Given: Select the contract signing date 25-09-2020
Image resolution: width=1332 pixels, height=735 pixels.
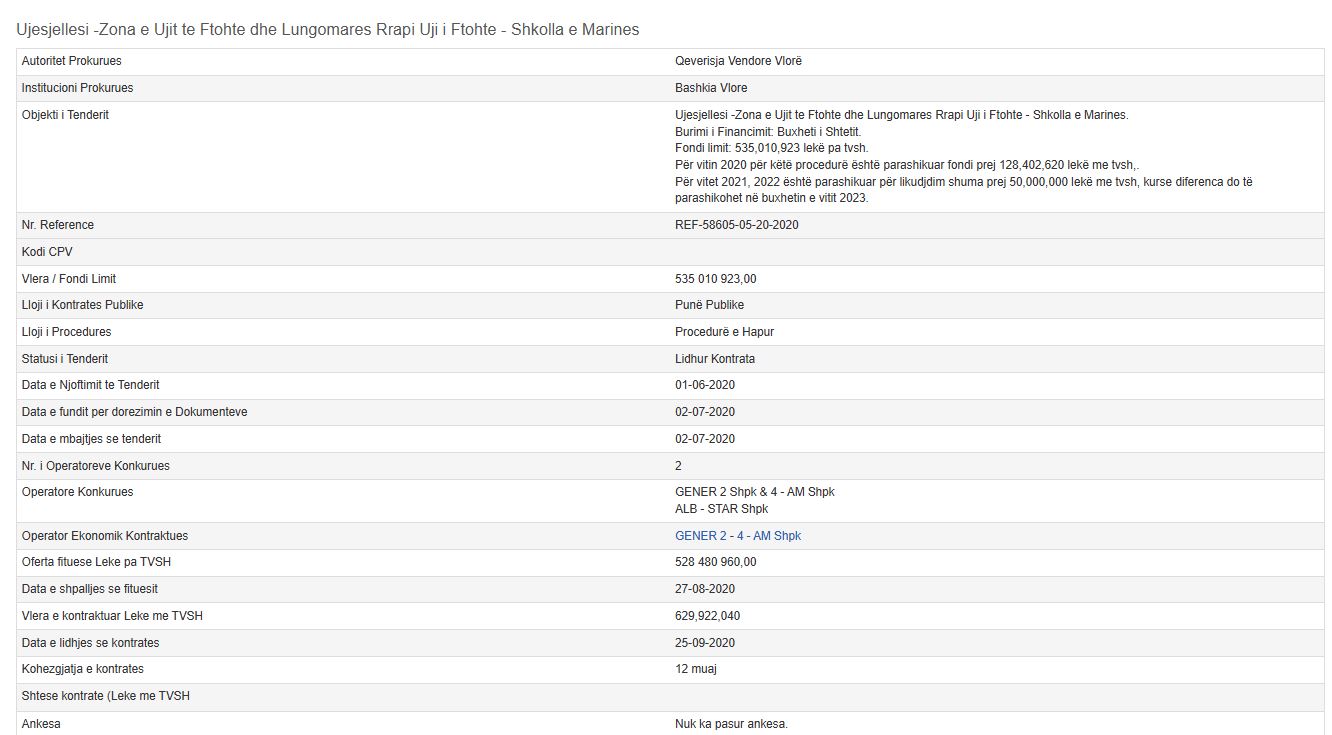Looking at the screenshot, I should coord(705,643).
